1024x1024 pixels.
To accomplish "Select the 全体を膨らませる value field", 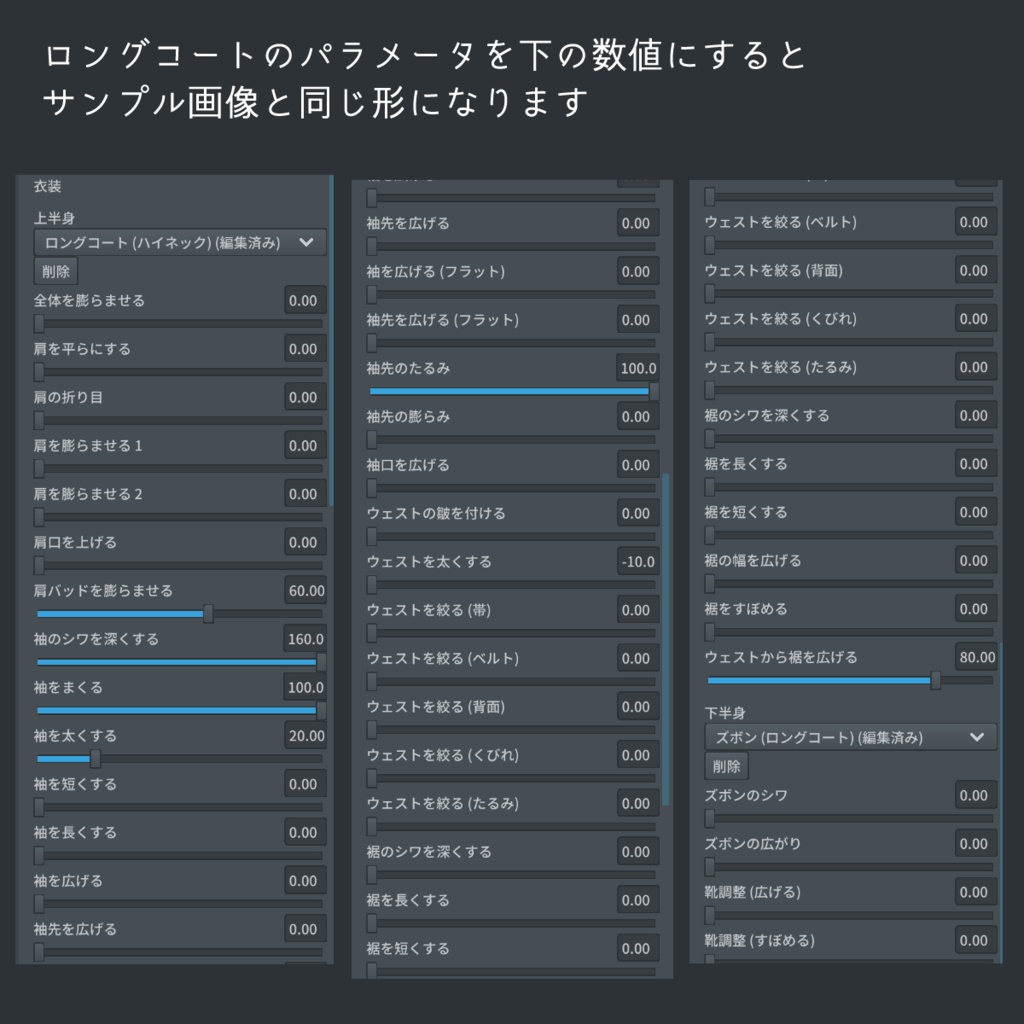I will point(305,299).
